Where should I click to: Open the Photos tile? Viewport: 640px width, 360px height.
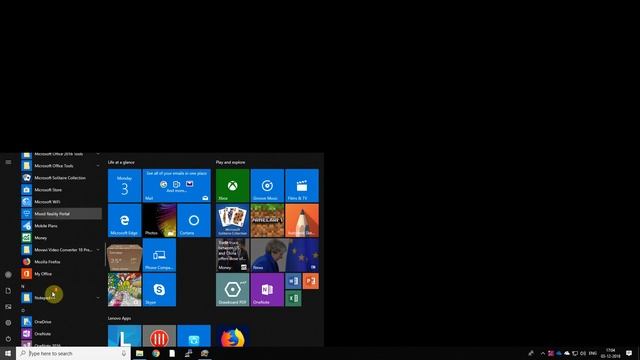[159, 220]
